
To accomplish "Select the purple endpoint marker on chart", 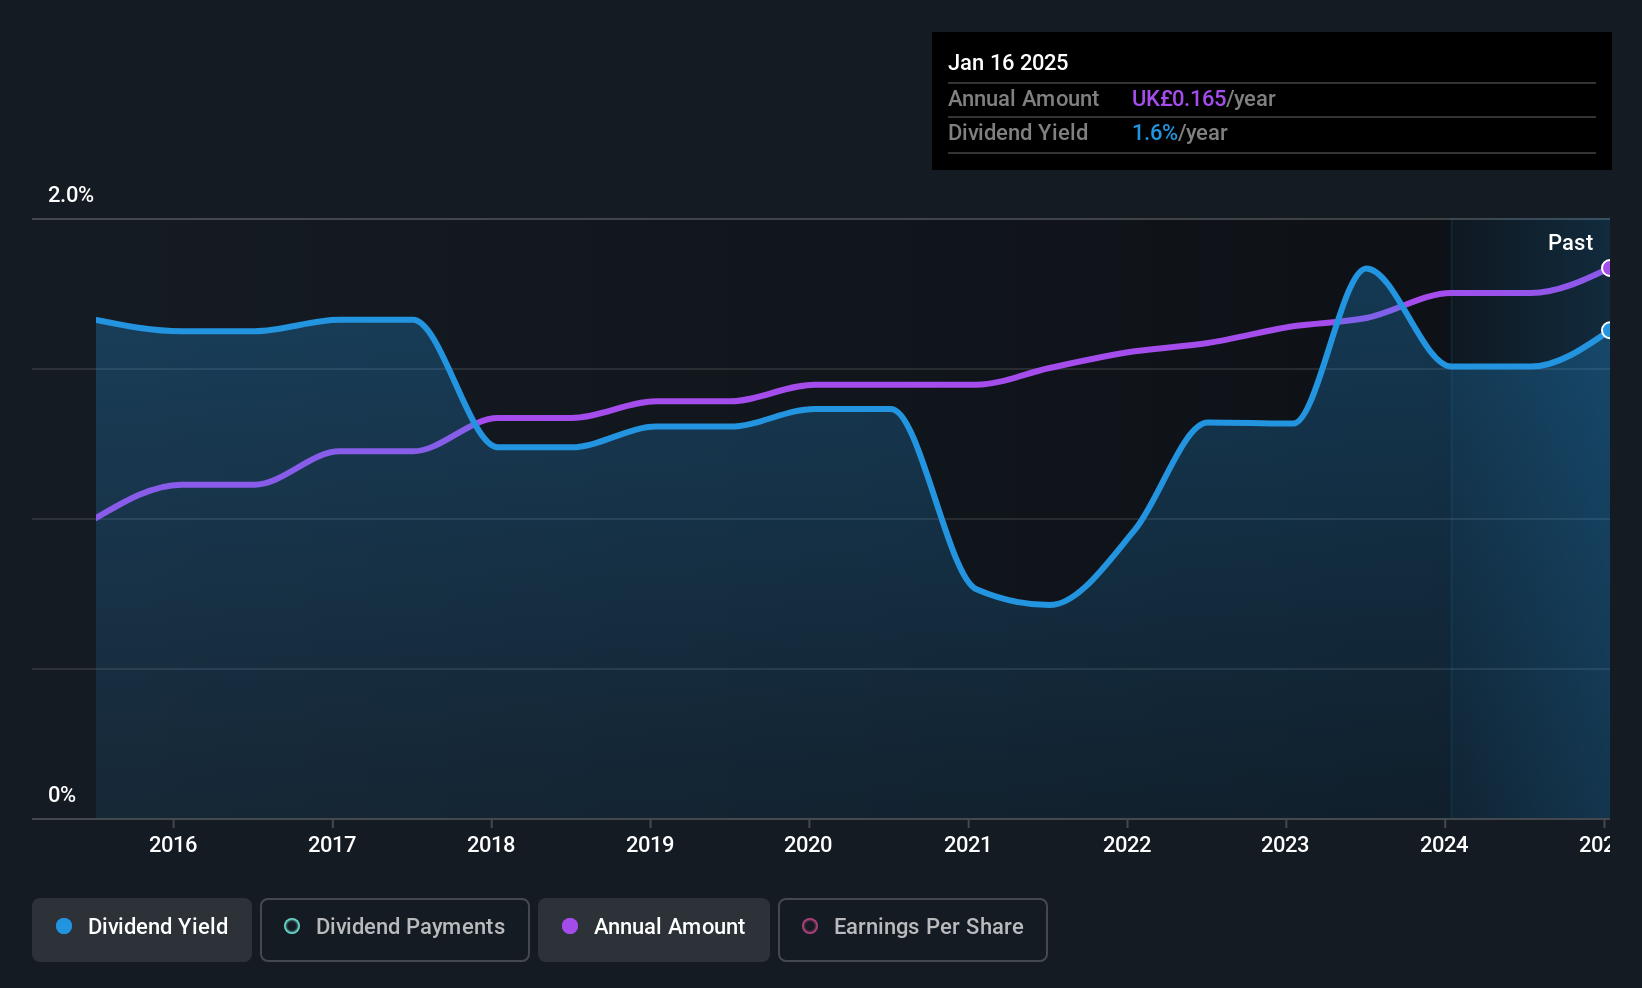I will (1607, 268).
